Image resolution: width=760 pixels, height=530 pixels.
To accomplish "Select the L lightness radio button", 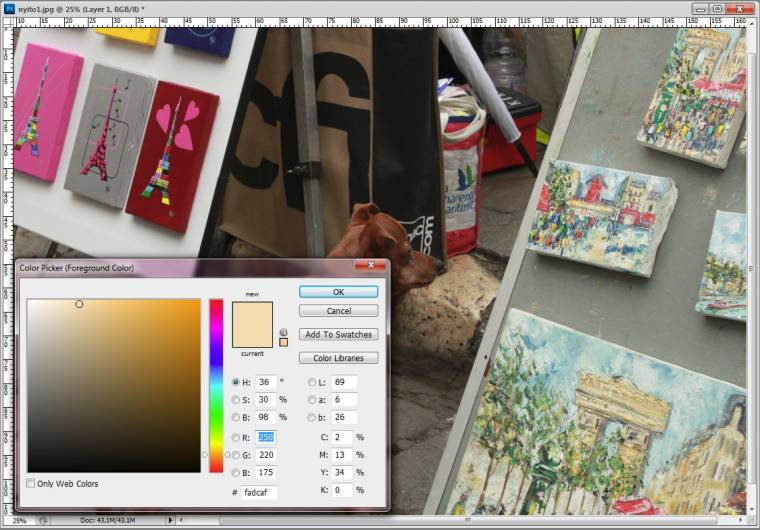I will (x=312, y=382).
